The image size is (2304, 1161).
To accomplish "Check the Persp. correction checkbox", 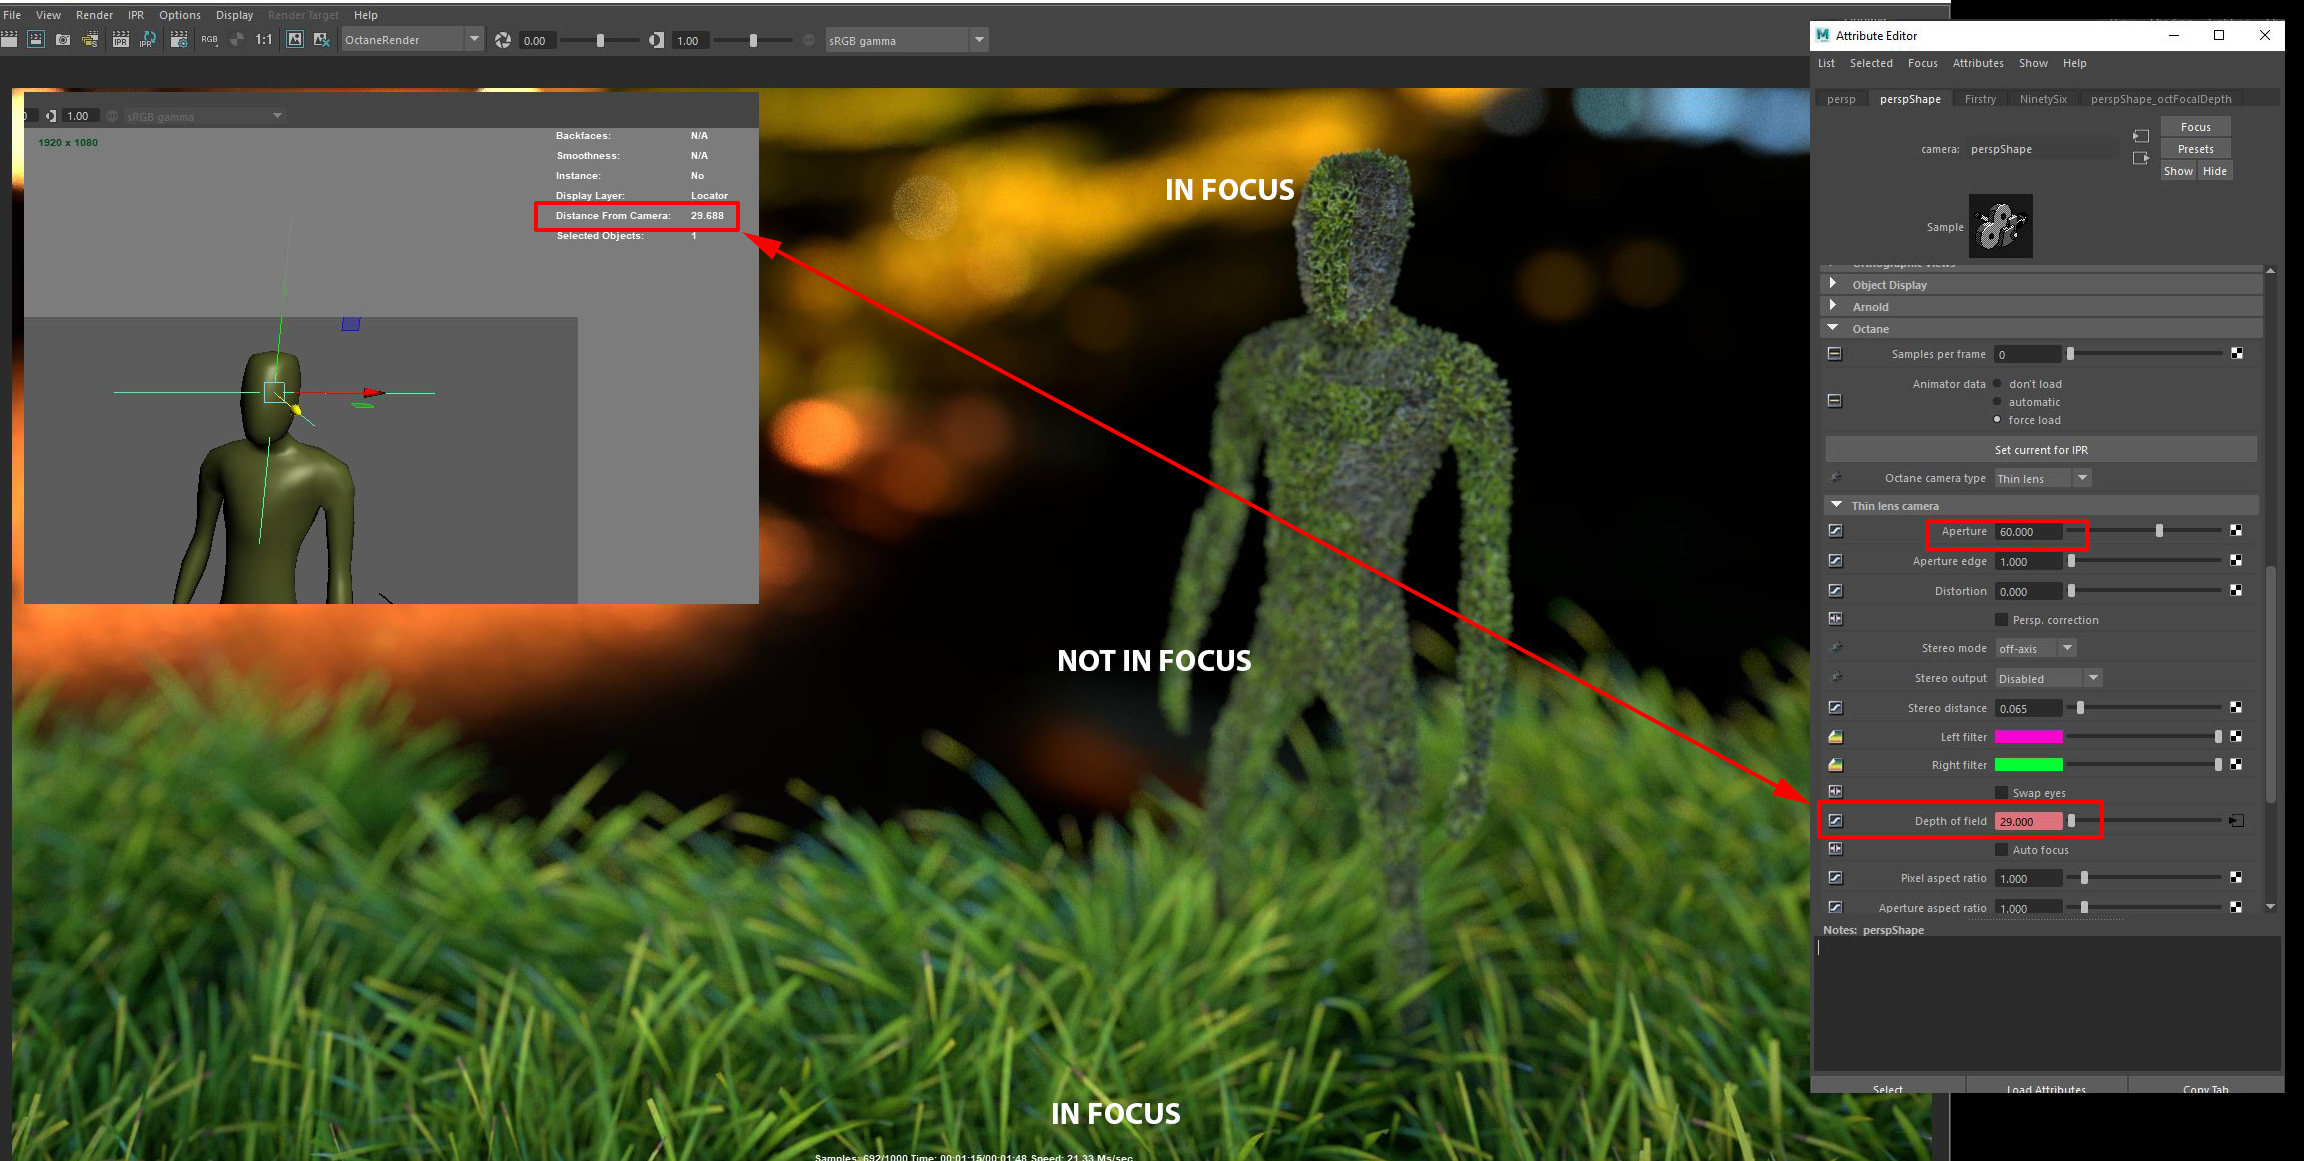I will [x=2001, y=620].
